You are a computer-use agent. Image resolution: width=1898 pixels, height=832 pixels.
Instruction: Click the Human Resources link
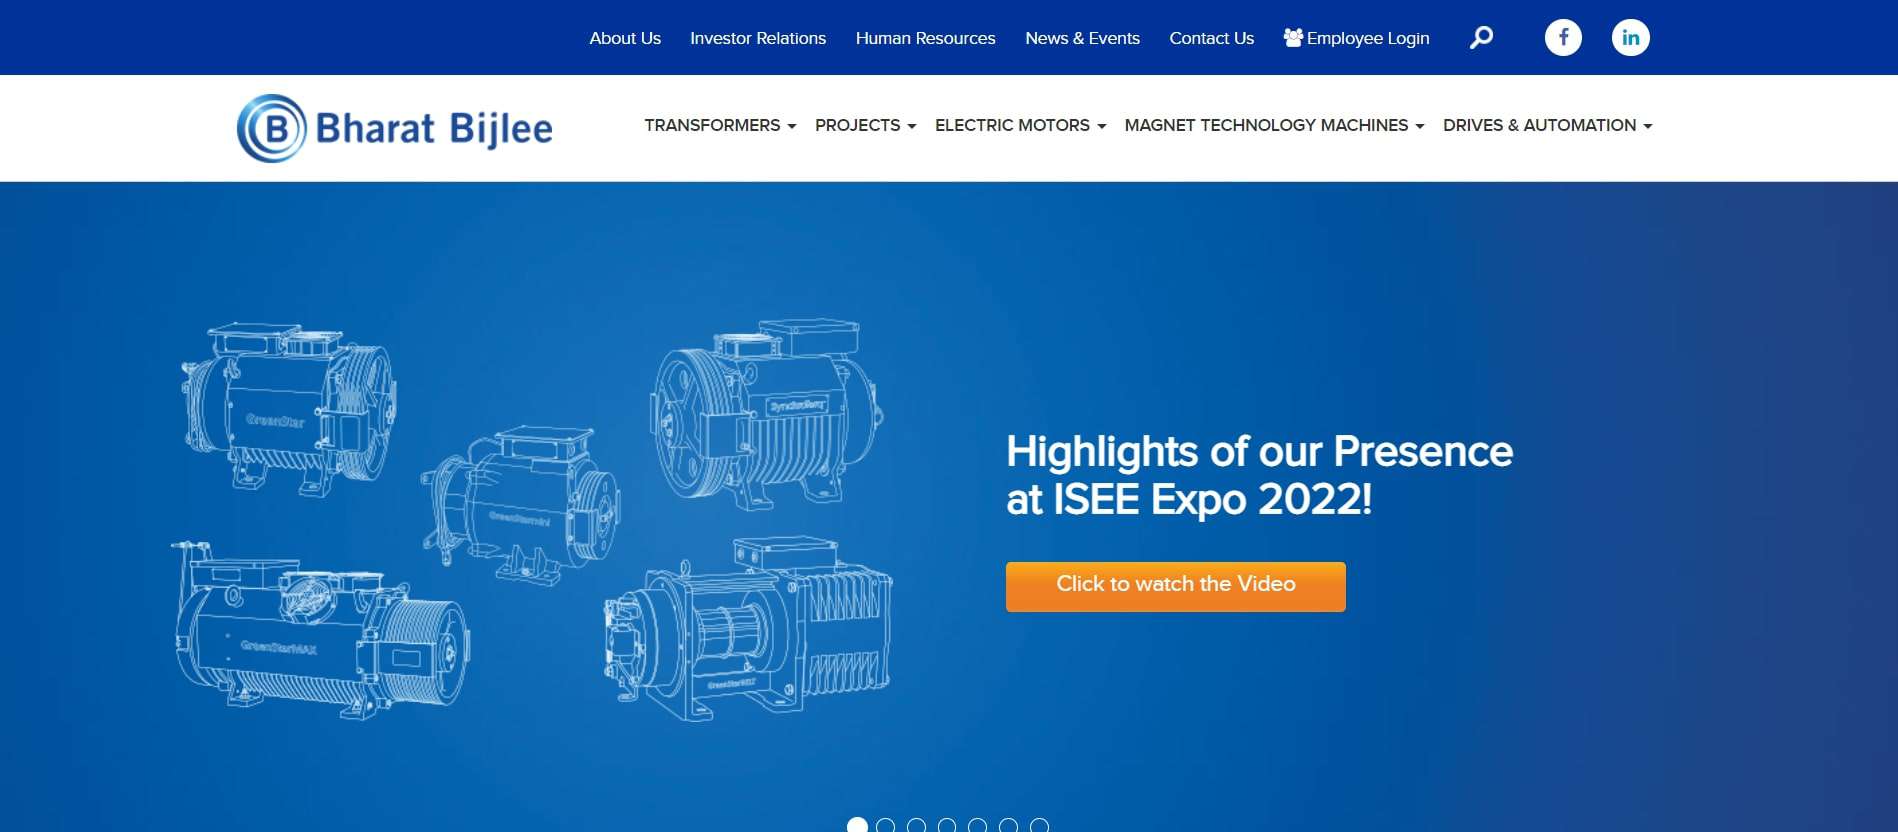[925, 38]
